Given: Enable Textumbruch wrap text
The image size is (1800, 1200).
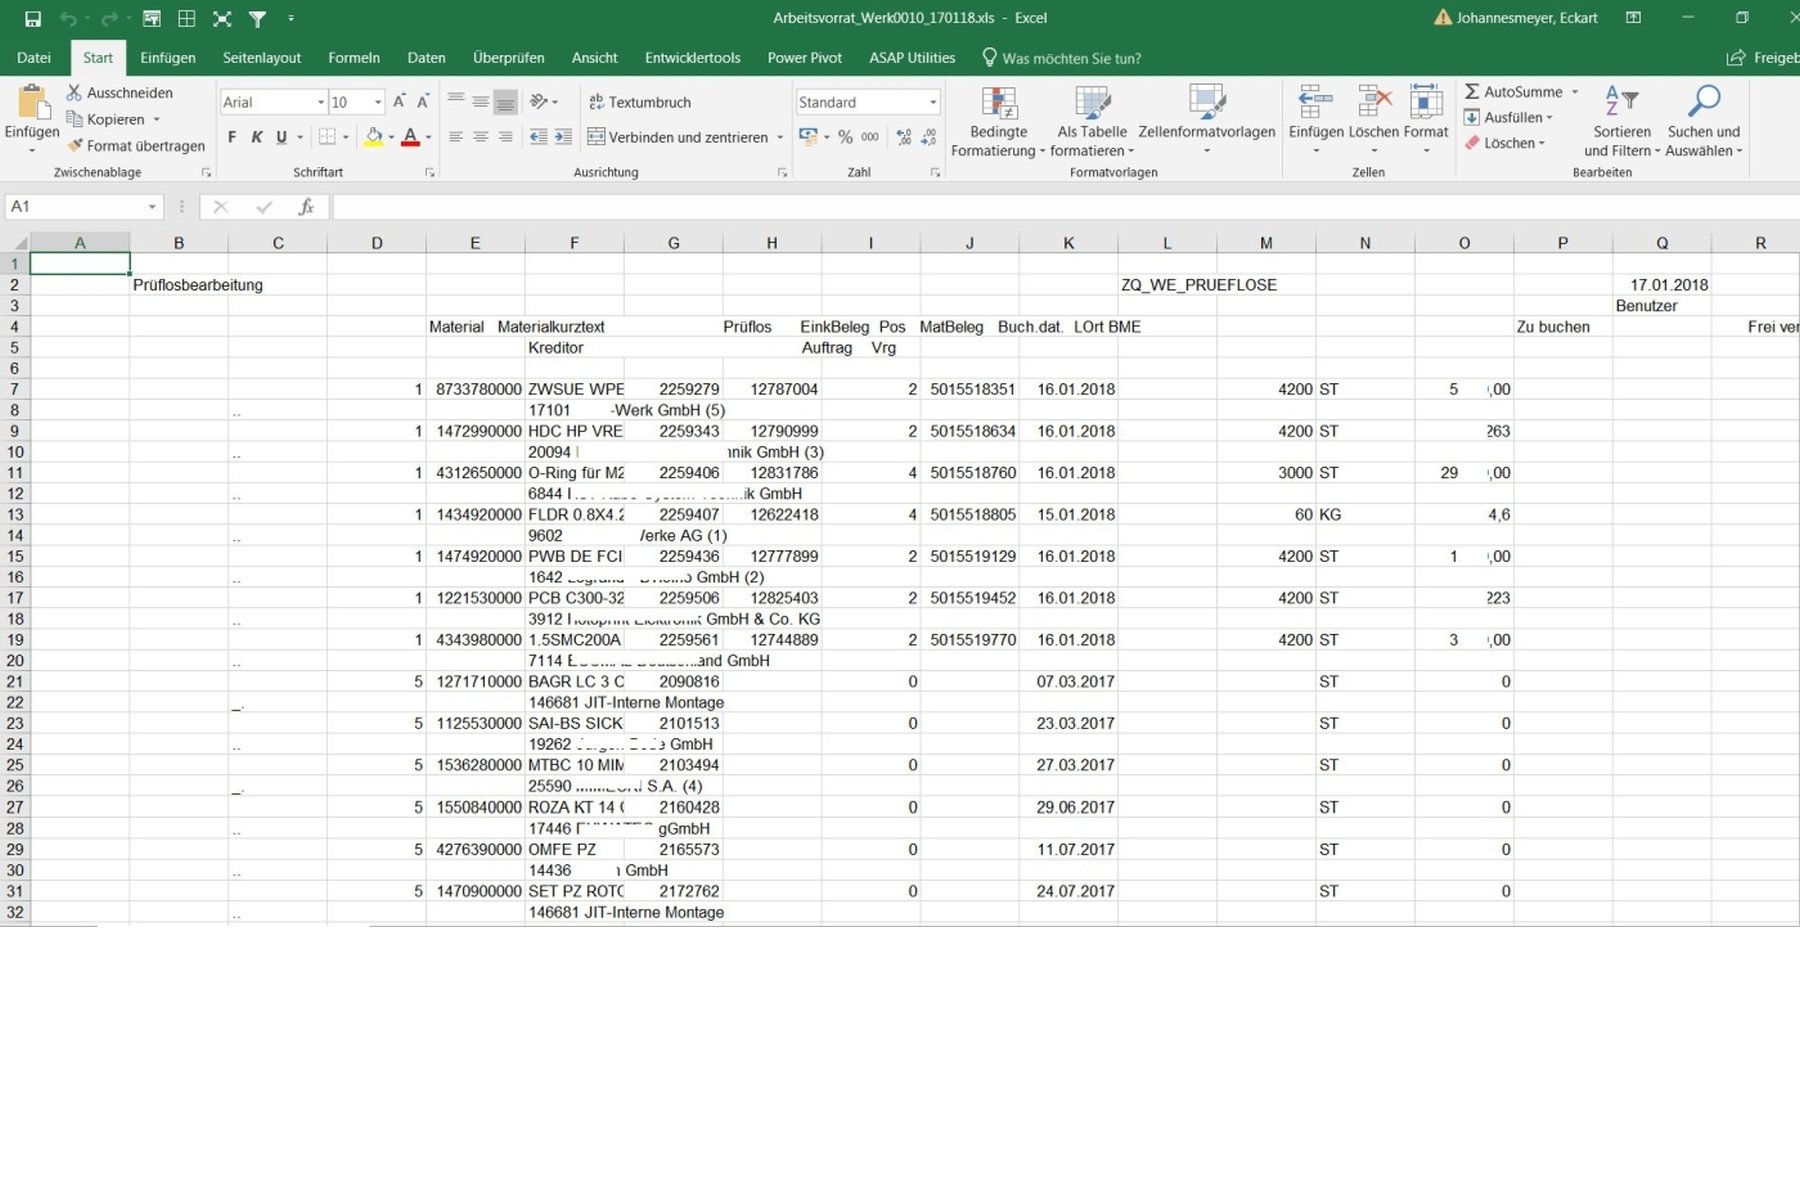Looking at the screenshot, I should 639,102.
